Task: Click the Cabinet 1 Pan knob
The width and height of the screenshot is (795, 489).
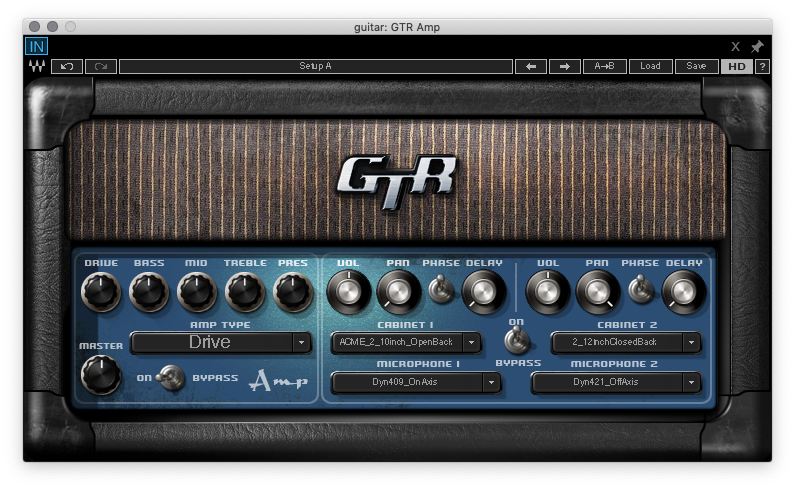Action: pyautogui.click(x=399, y=292)
